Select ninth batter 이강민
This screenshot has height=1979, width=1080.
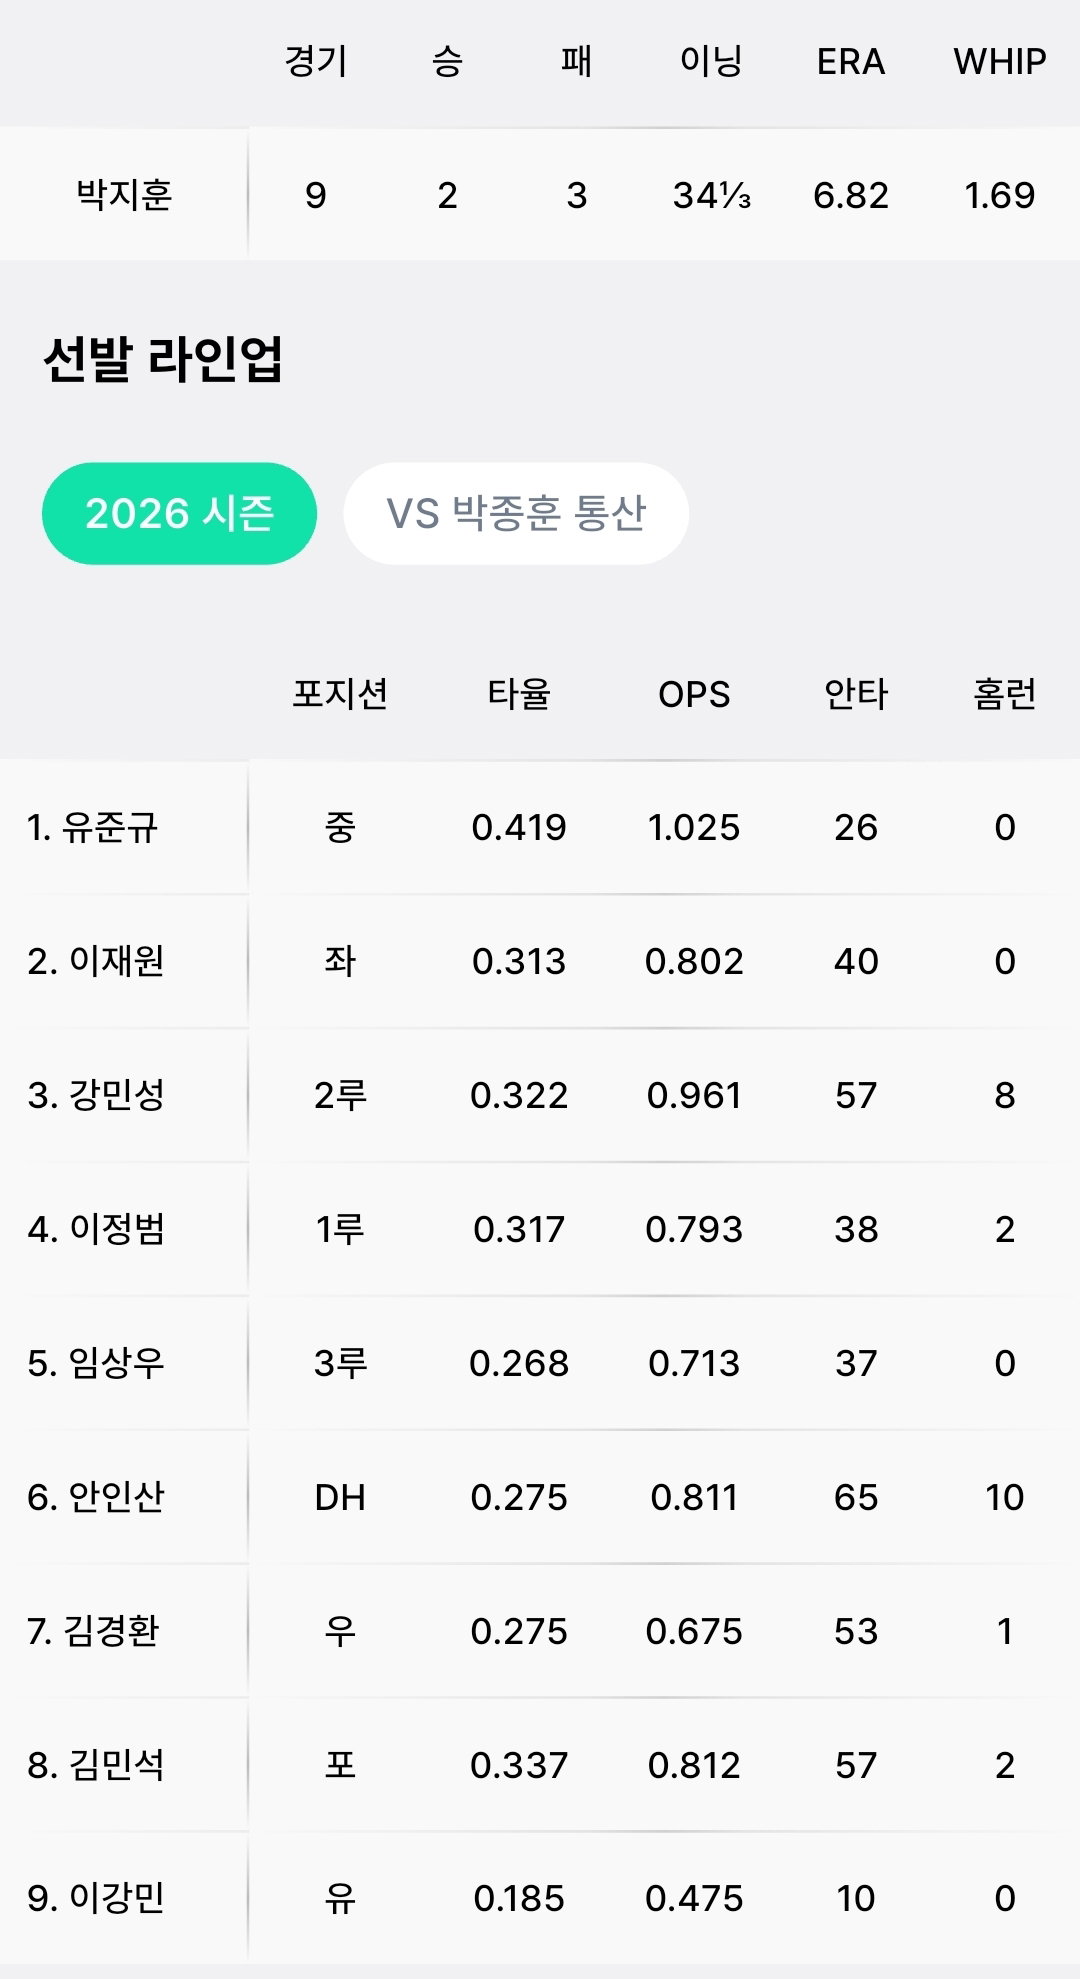(540, 1899)
